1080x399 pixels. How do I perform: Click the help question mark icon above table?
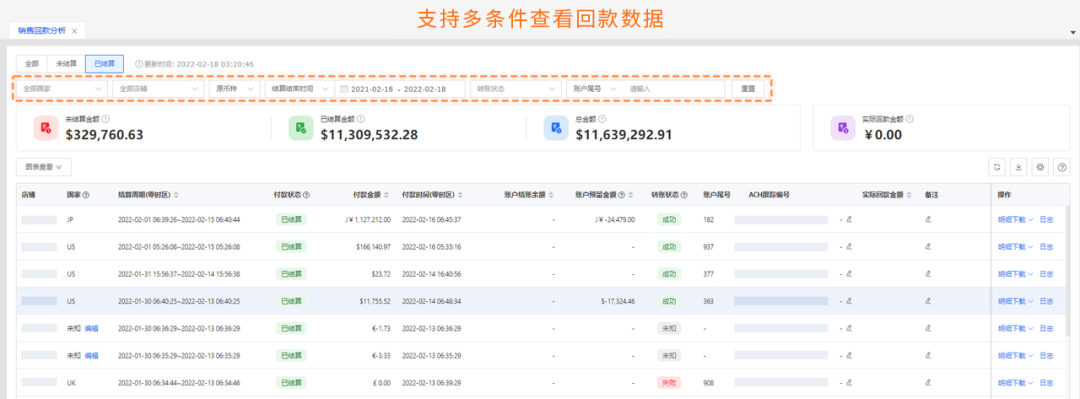pos(1063,167)
